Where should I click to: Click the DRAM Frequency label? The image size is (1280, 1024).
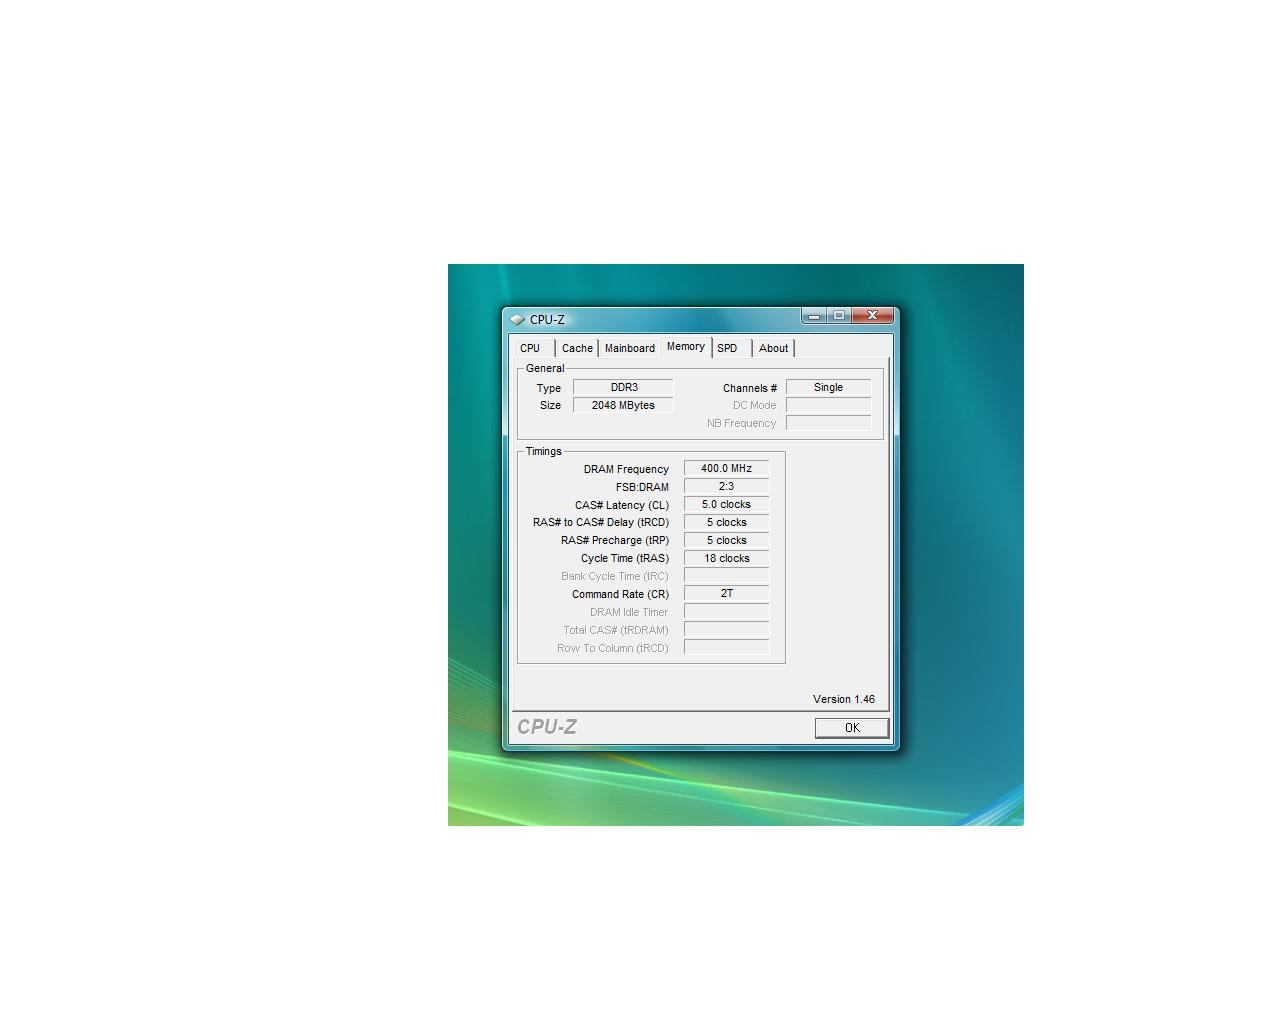626,469
